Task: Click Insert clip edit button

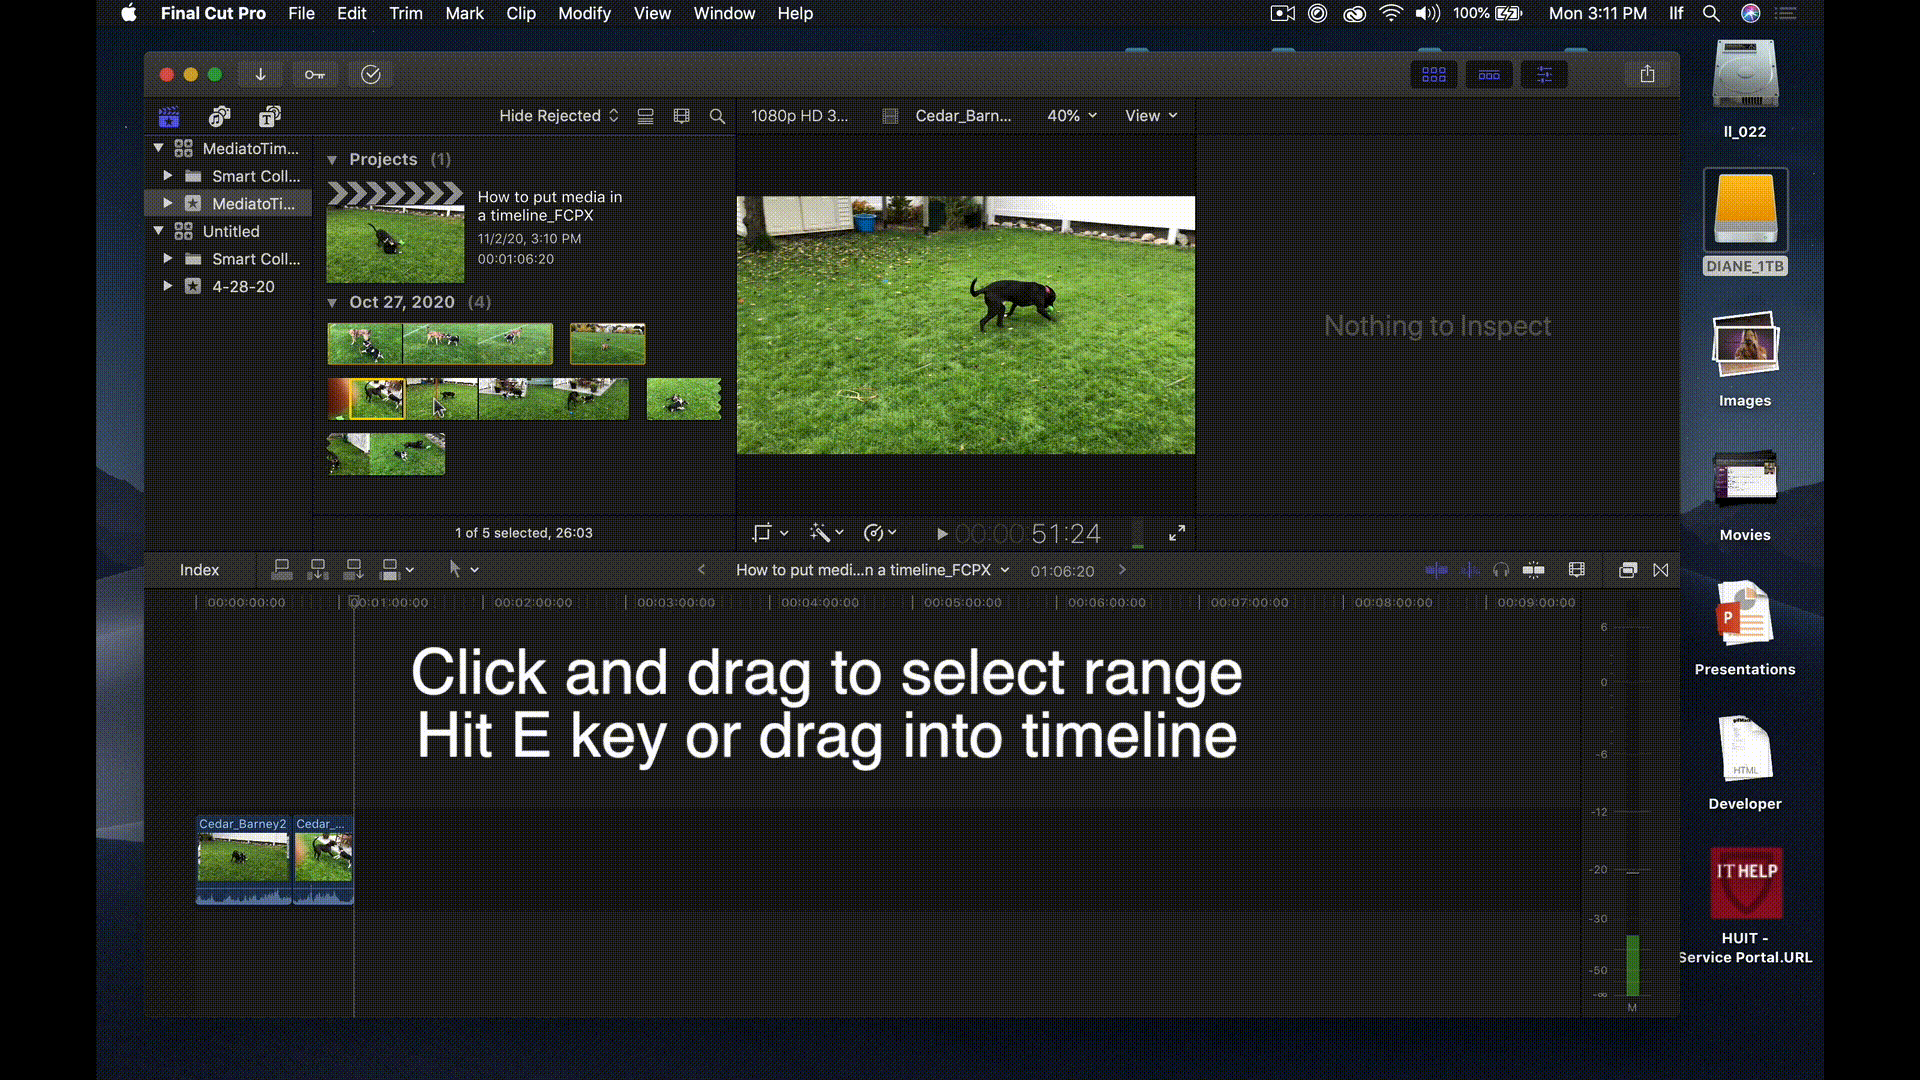Action: pyautogui.click(x=318, y=570)
